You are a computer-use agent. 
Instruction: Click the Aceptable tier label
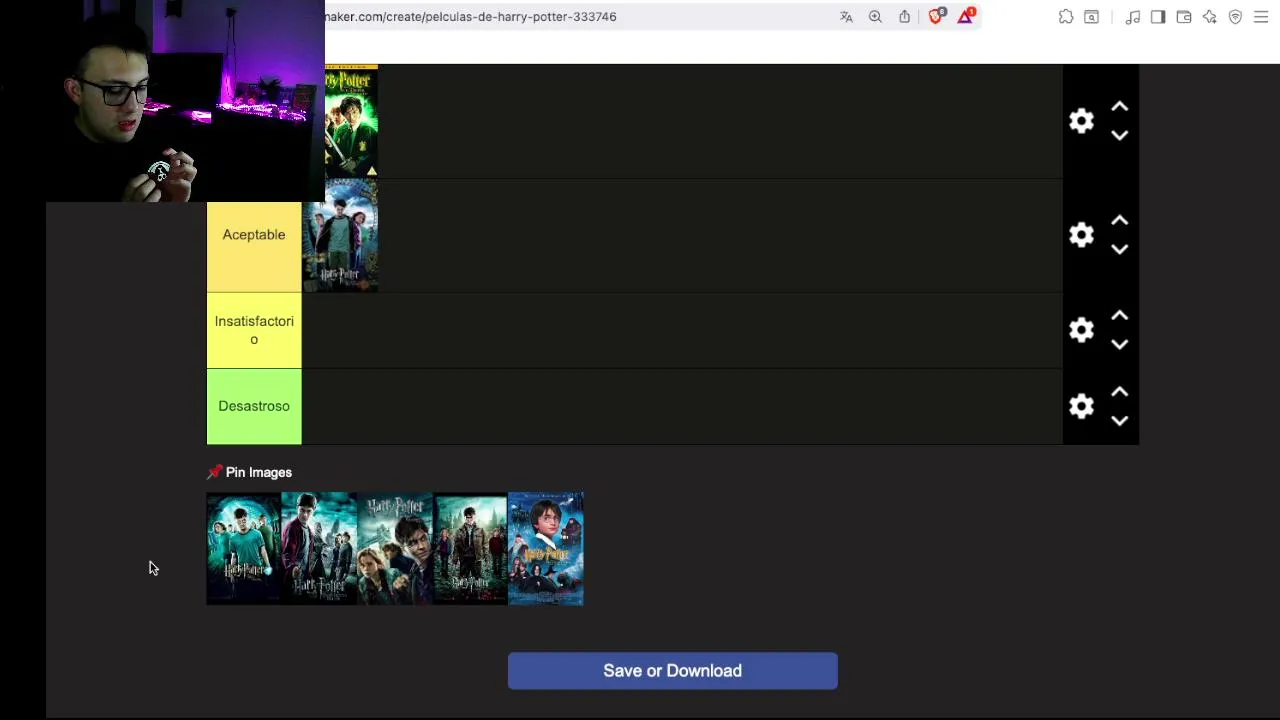[x=254, y=235]
